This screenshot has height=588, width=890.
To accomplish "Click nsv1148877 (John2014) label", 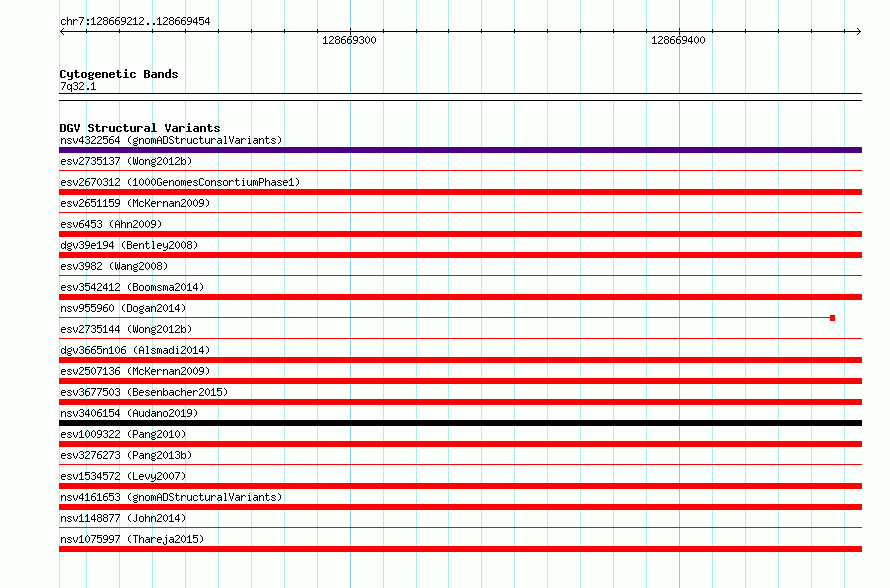I will 123,518.
